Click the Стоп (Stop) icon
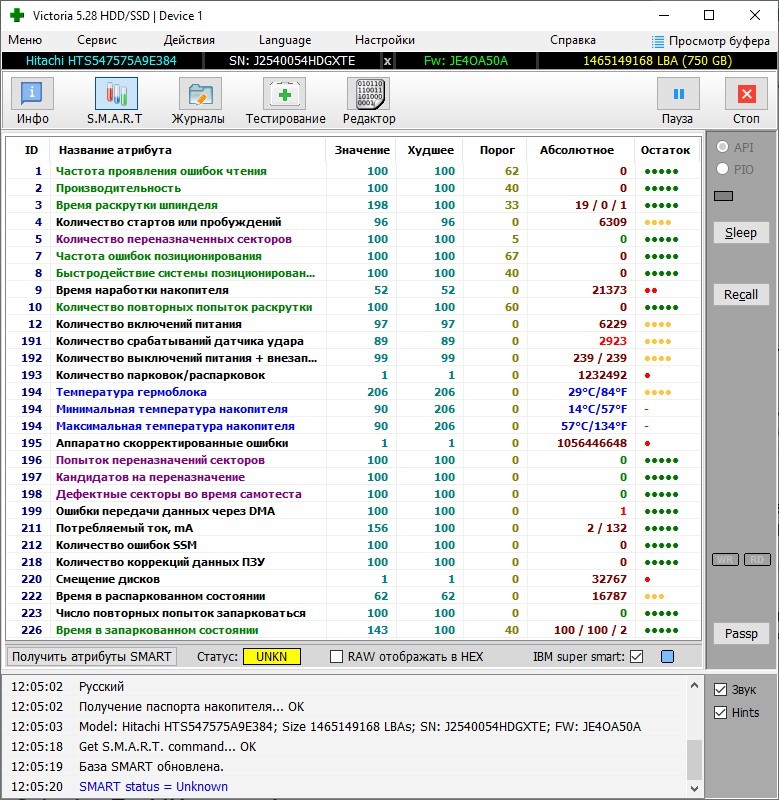This screenshot has height=800, width=779. (746, 94)
